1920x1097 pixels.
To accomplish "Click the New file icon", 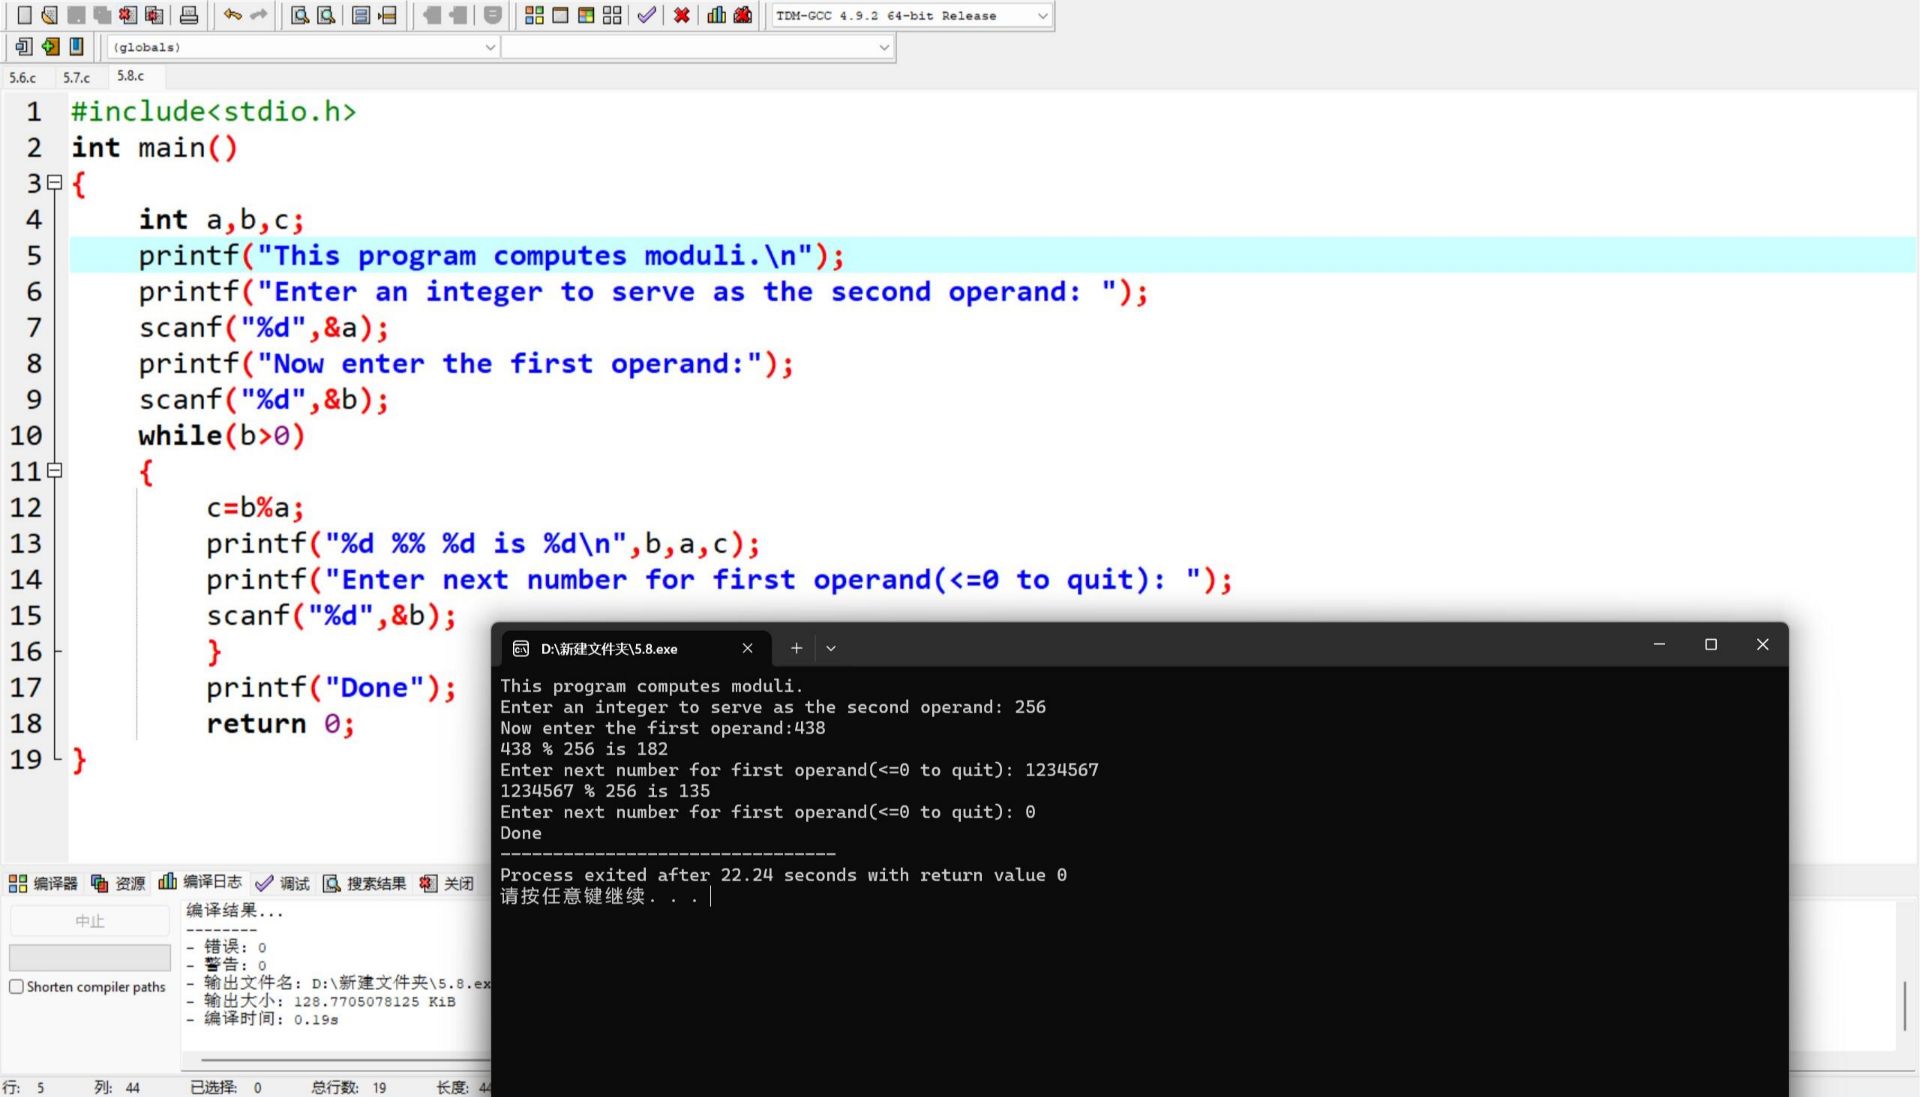I will click(x=25, y=15).
